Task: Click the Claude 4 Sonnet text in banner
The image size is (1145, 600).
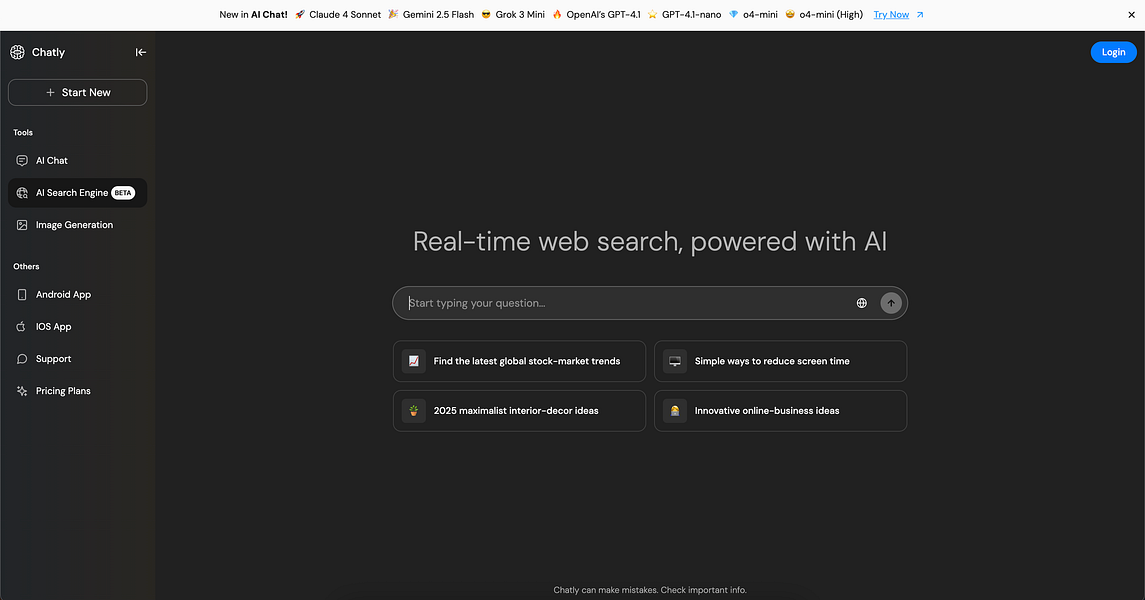Action: click(345, 15)
